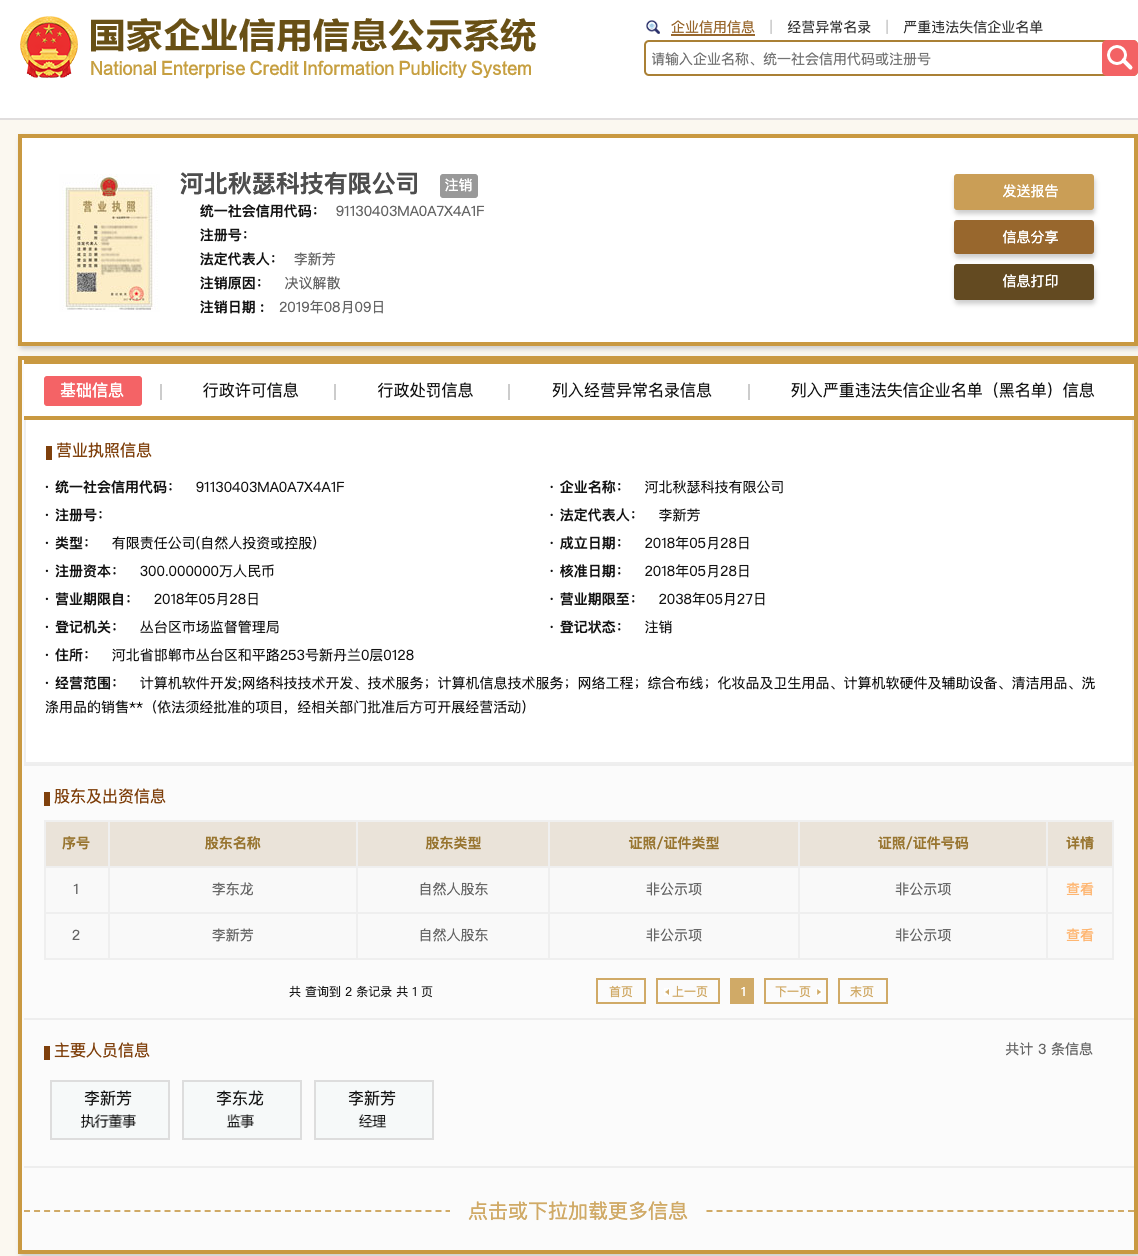The width and height of the screenshot is (1138, 1256).
Task: Click the business term end date 2038年05月27日
Action: pyautogui.click(x=712, y=599)
